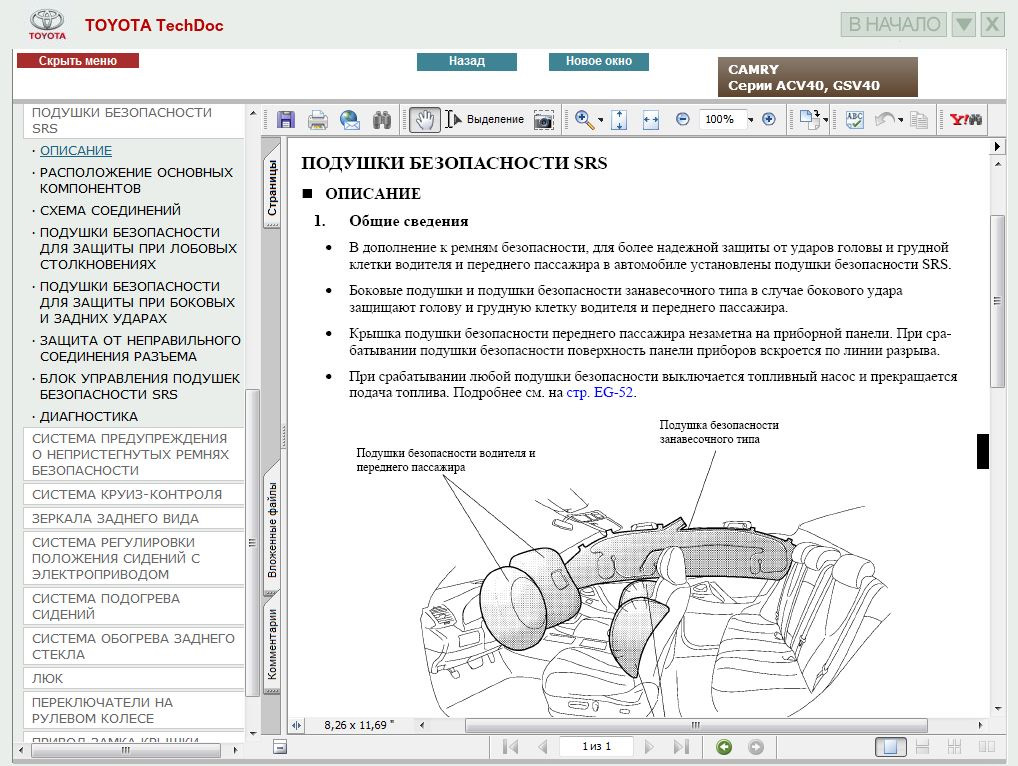Expand СИСТЕМА КРУИЗ-КОНТРОЛЯ menu section
The image size is (1018, 766).
(127, 494)
